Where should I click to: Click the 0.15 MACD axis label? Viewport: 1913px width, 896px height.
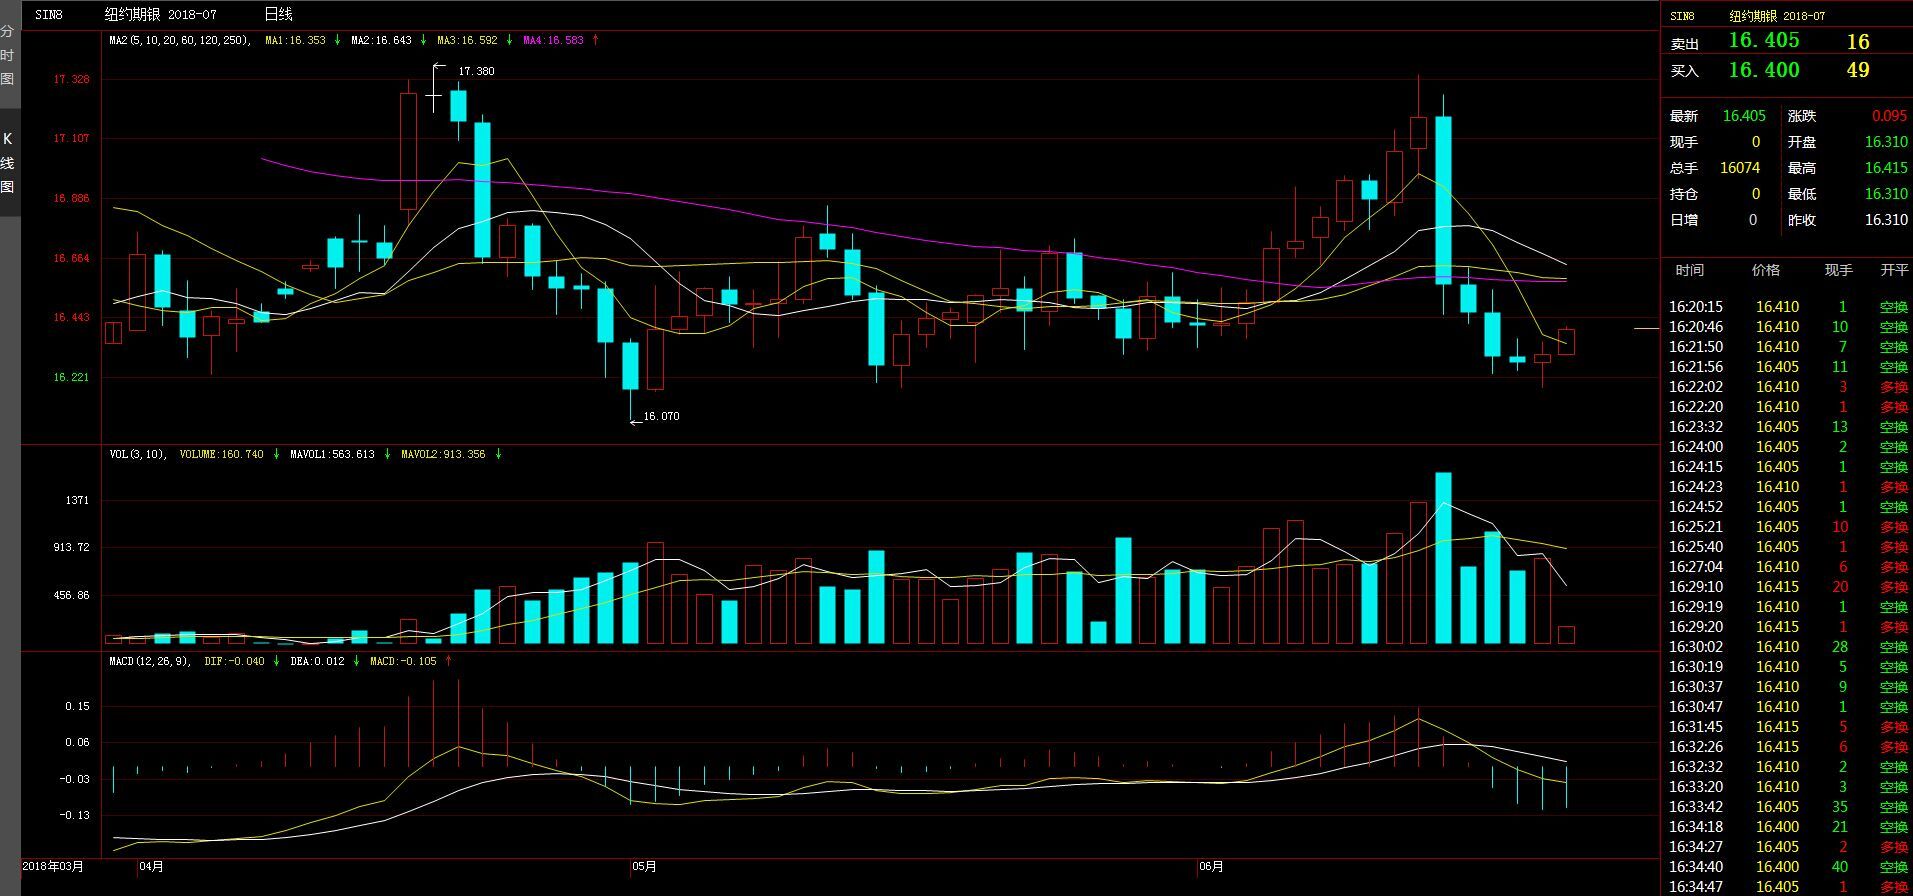(x=77, y=707)
